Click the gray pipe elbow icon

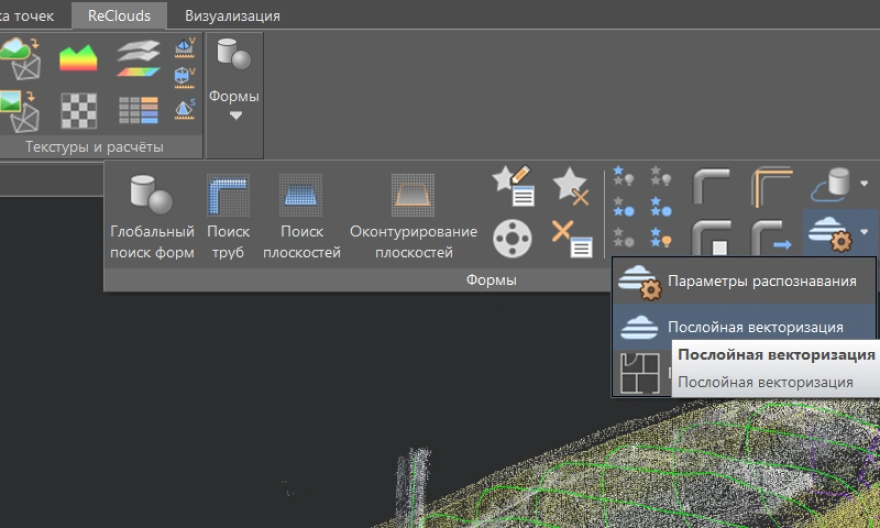pyautogui.click(x=711, y=186)
